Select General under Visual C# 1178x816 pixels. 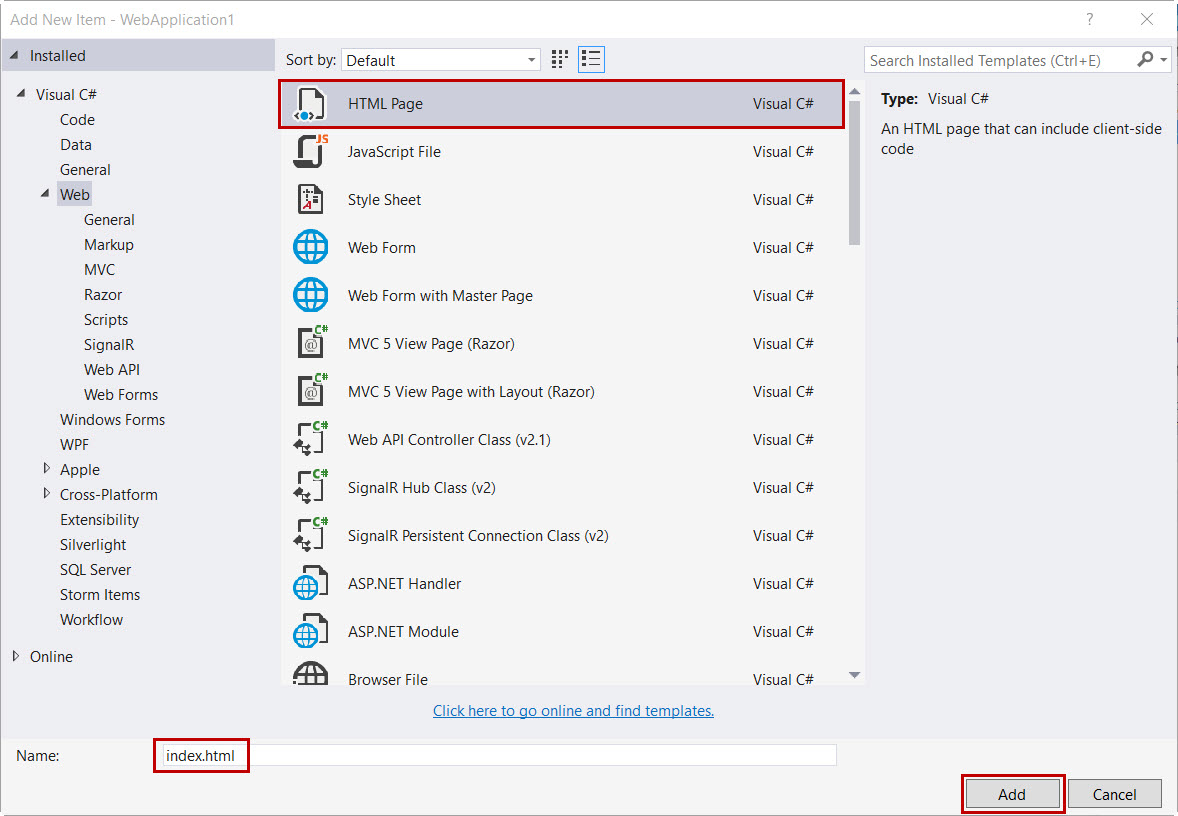[x=85, y=170]
